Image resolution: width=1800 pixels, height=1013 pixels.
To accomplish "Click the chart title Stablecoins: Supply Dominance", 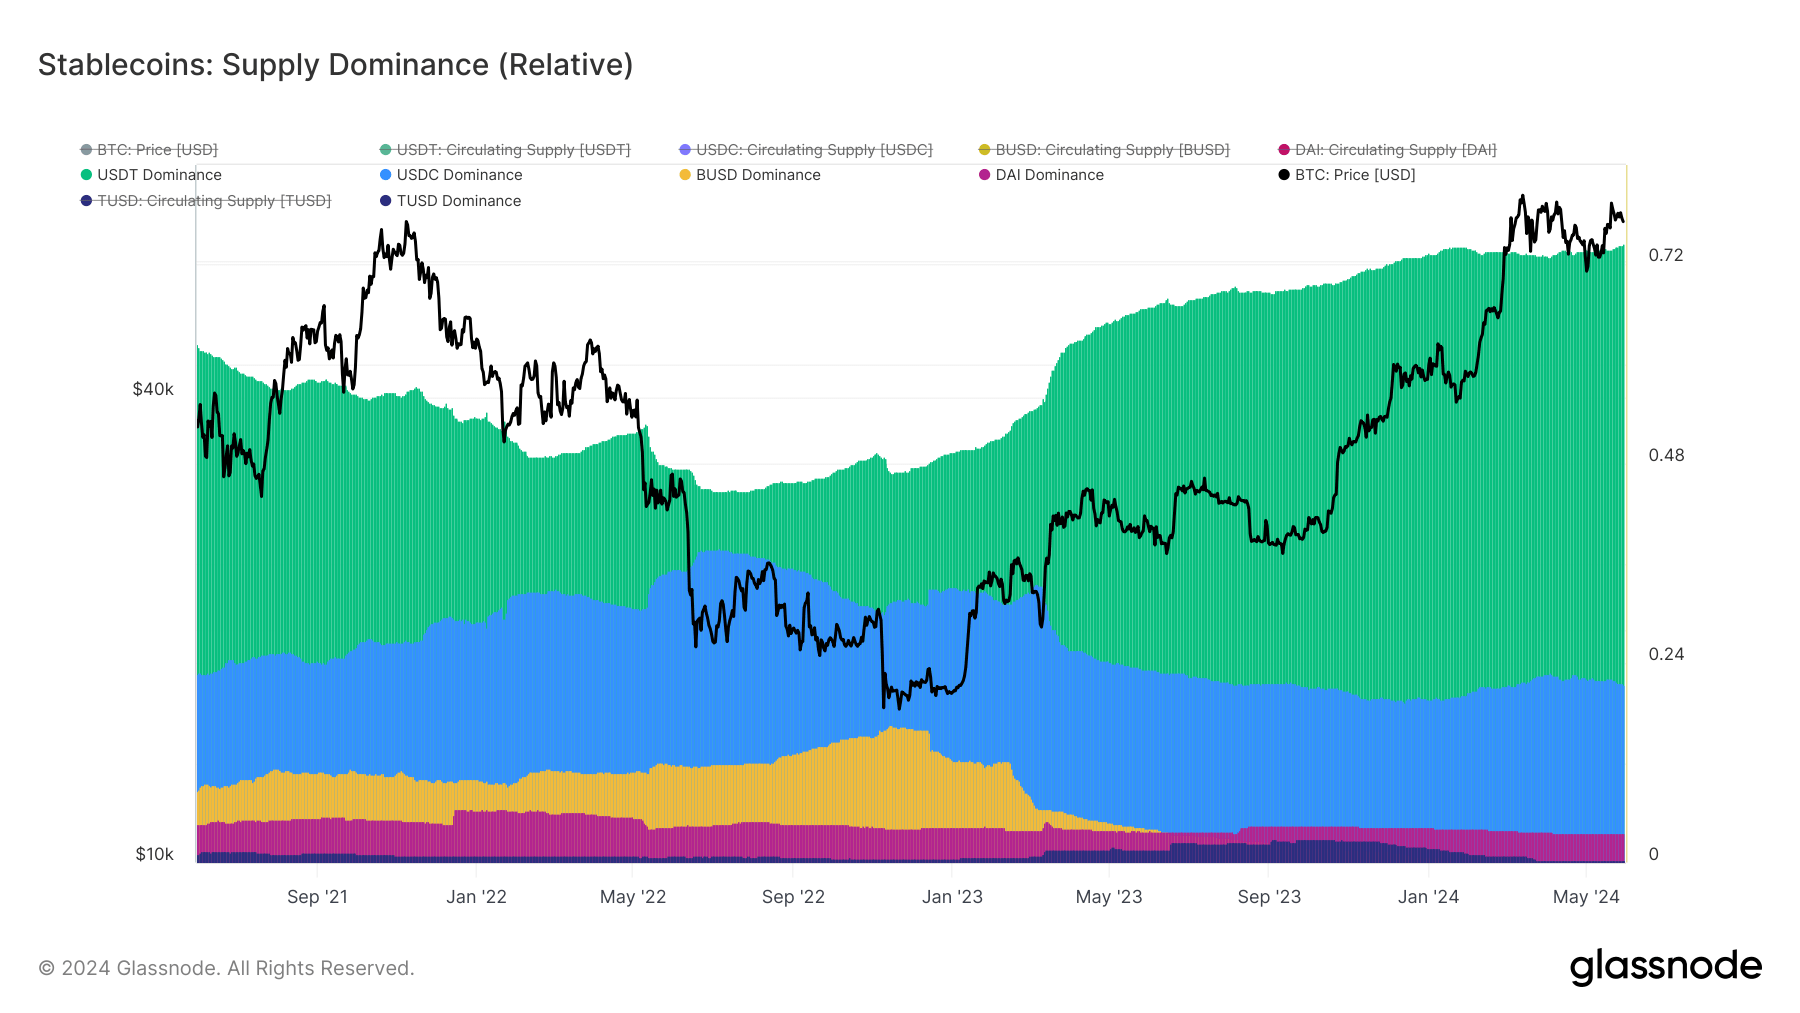I will tap(335, 65).
